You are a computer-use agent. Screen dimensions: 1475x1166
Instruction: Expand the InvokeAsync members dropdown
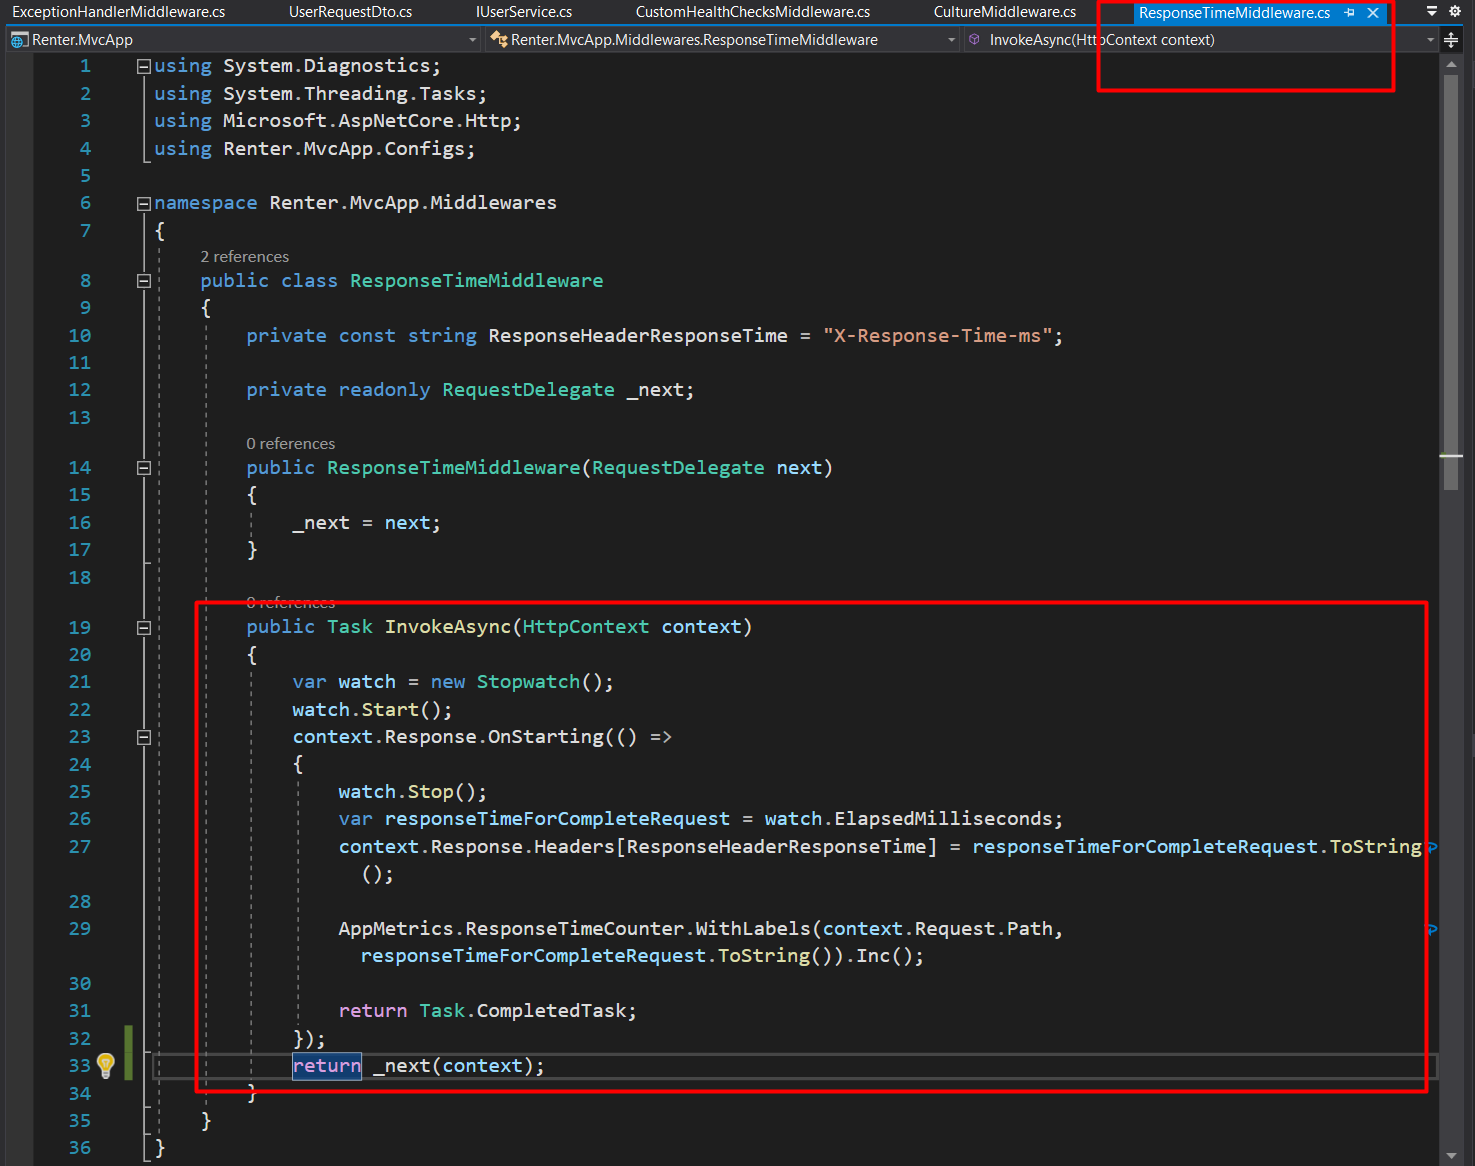[1430, 40]
